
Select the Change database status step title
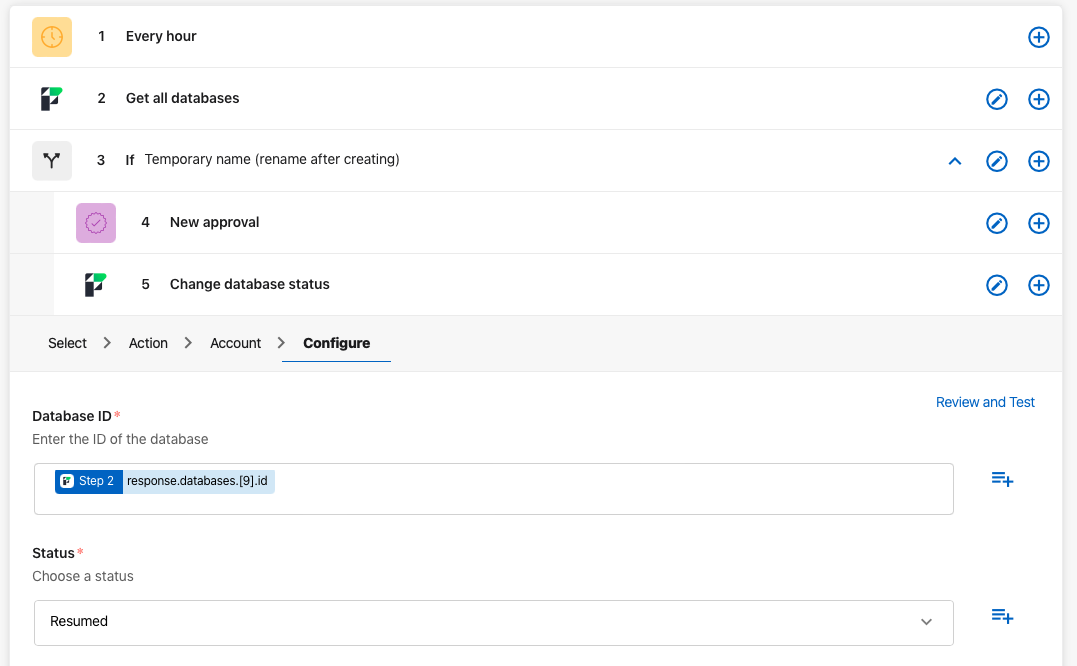(x=249, y=284)
